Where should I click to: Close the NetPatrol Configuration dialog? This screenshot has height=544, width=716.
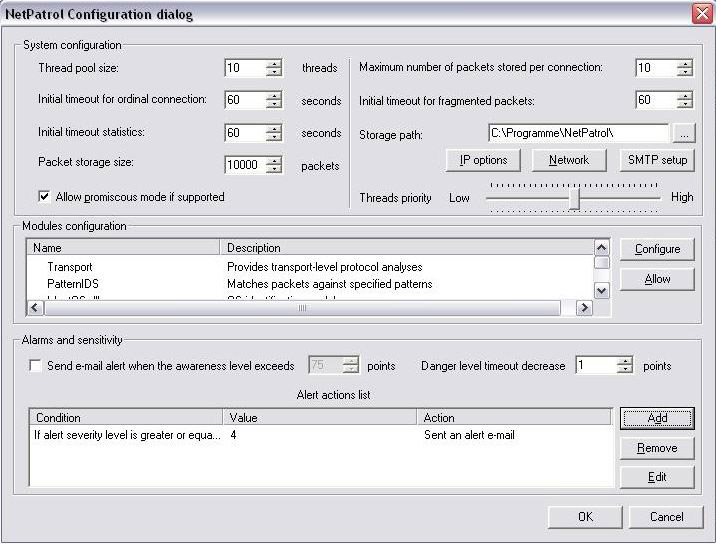[x=702, y=14]
